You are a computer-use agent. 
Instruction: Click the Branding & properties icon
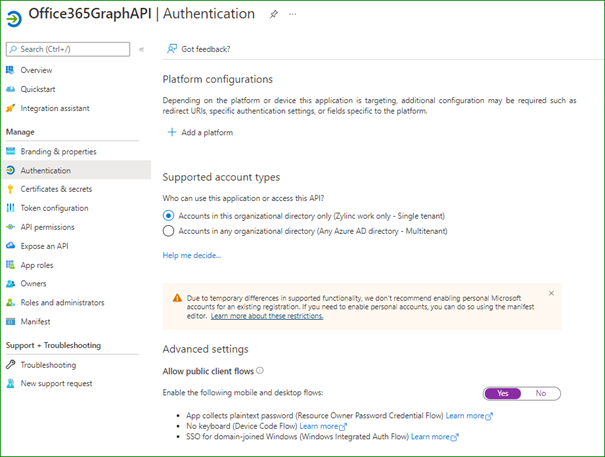[10, 151]
